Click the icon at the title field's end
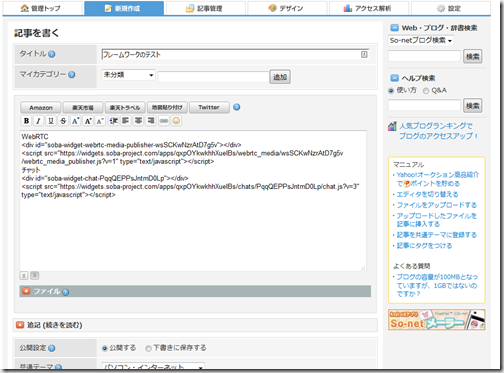This screenshot has height=373, width=504. [364, 54]
